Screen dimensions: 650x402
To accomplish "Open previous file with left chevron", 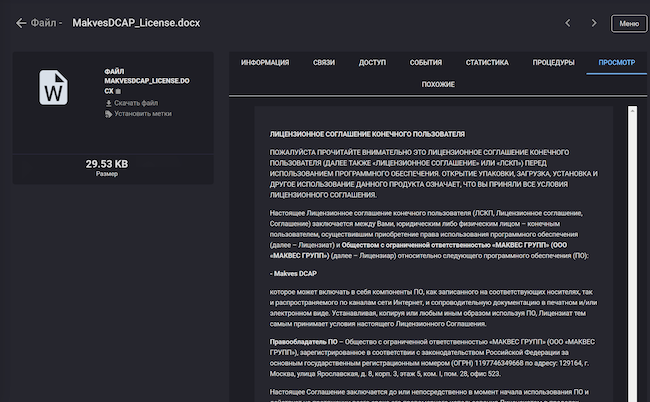I will tap(568, 23).
